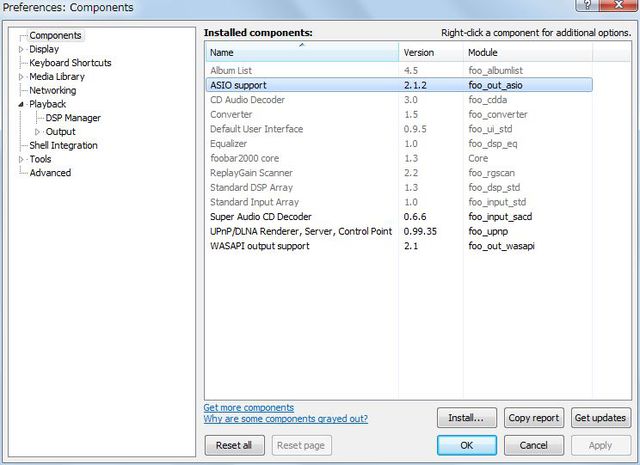The height and width of the screenshot is (465, 640).
Task: Select the WASAPI output support row
Action: coord(399,246)
